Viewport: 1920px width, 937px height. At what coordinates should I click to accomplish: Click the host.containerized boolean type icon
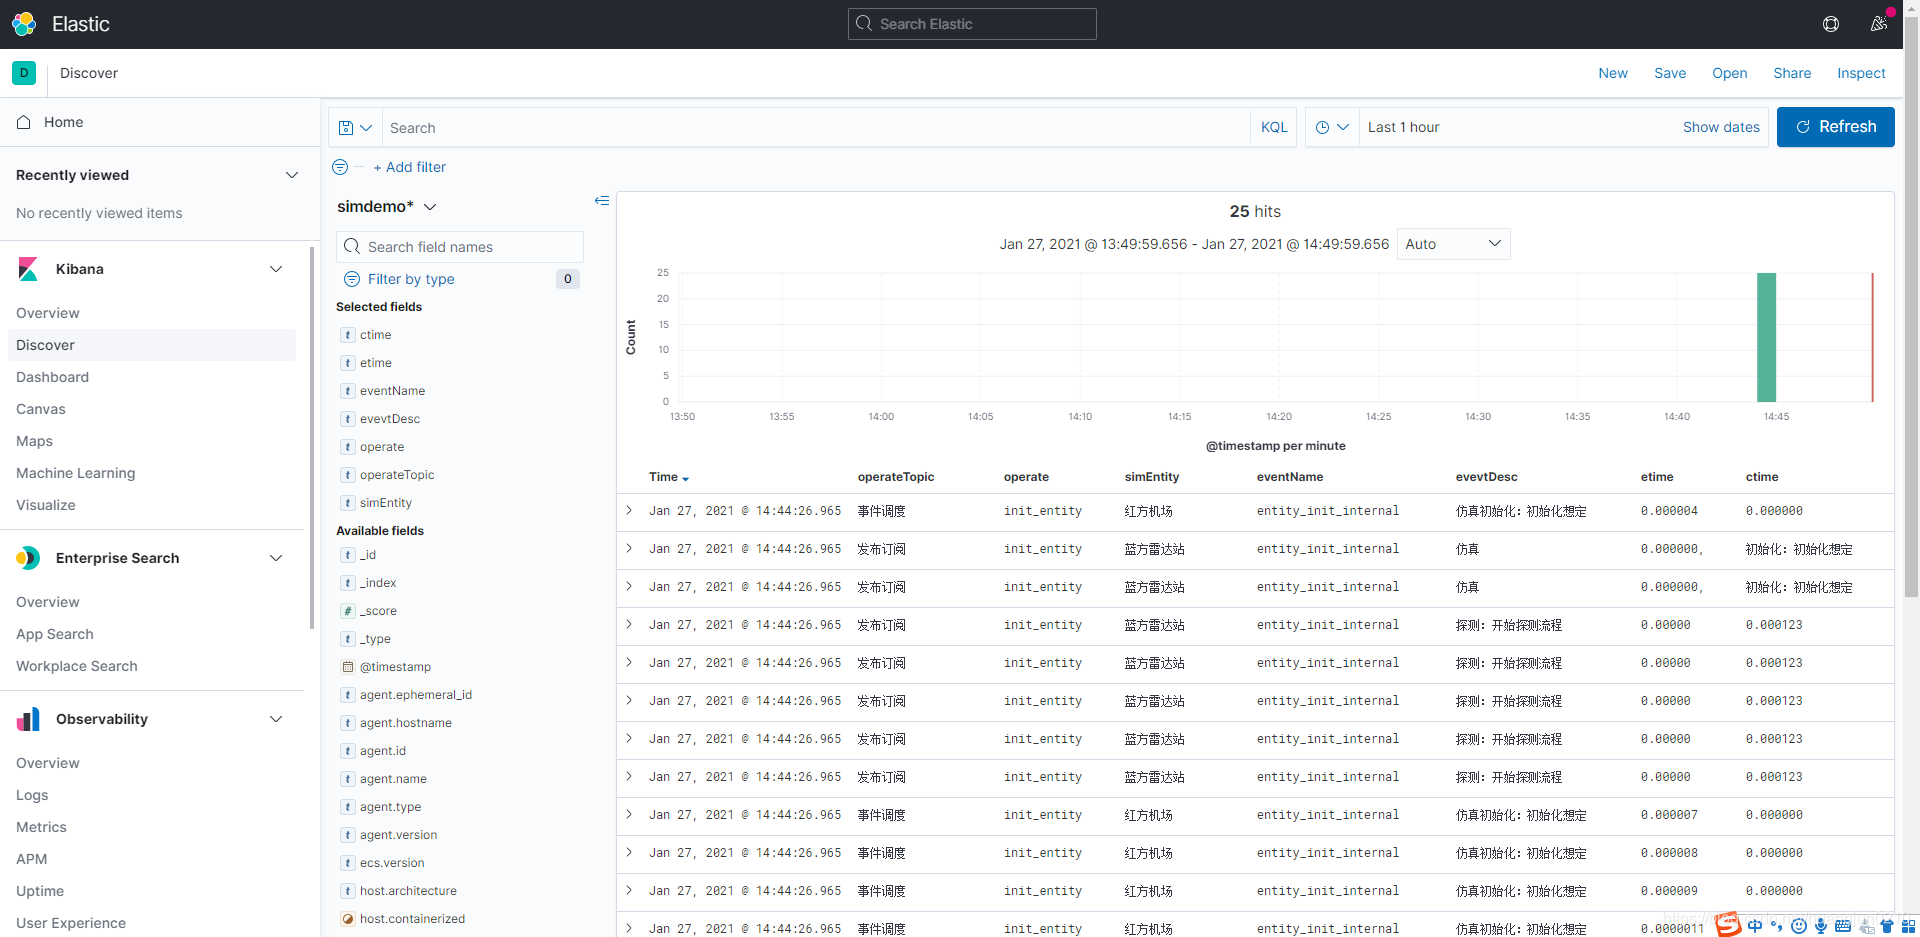[348, 919]
